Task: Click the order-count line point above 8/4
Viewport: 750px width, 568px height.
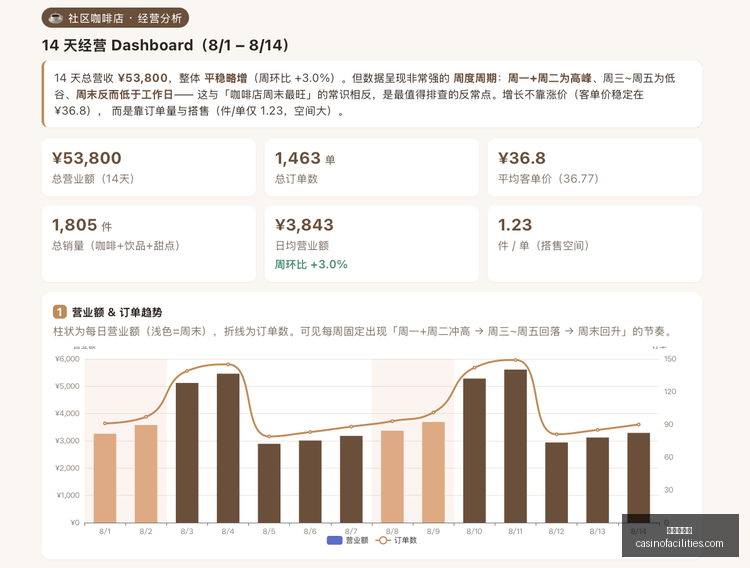Action: 228,365
